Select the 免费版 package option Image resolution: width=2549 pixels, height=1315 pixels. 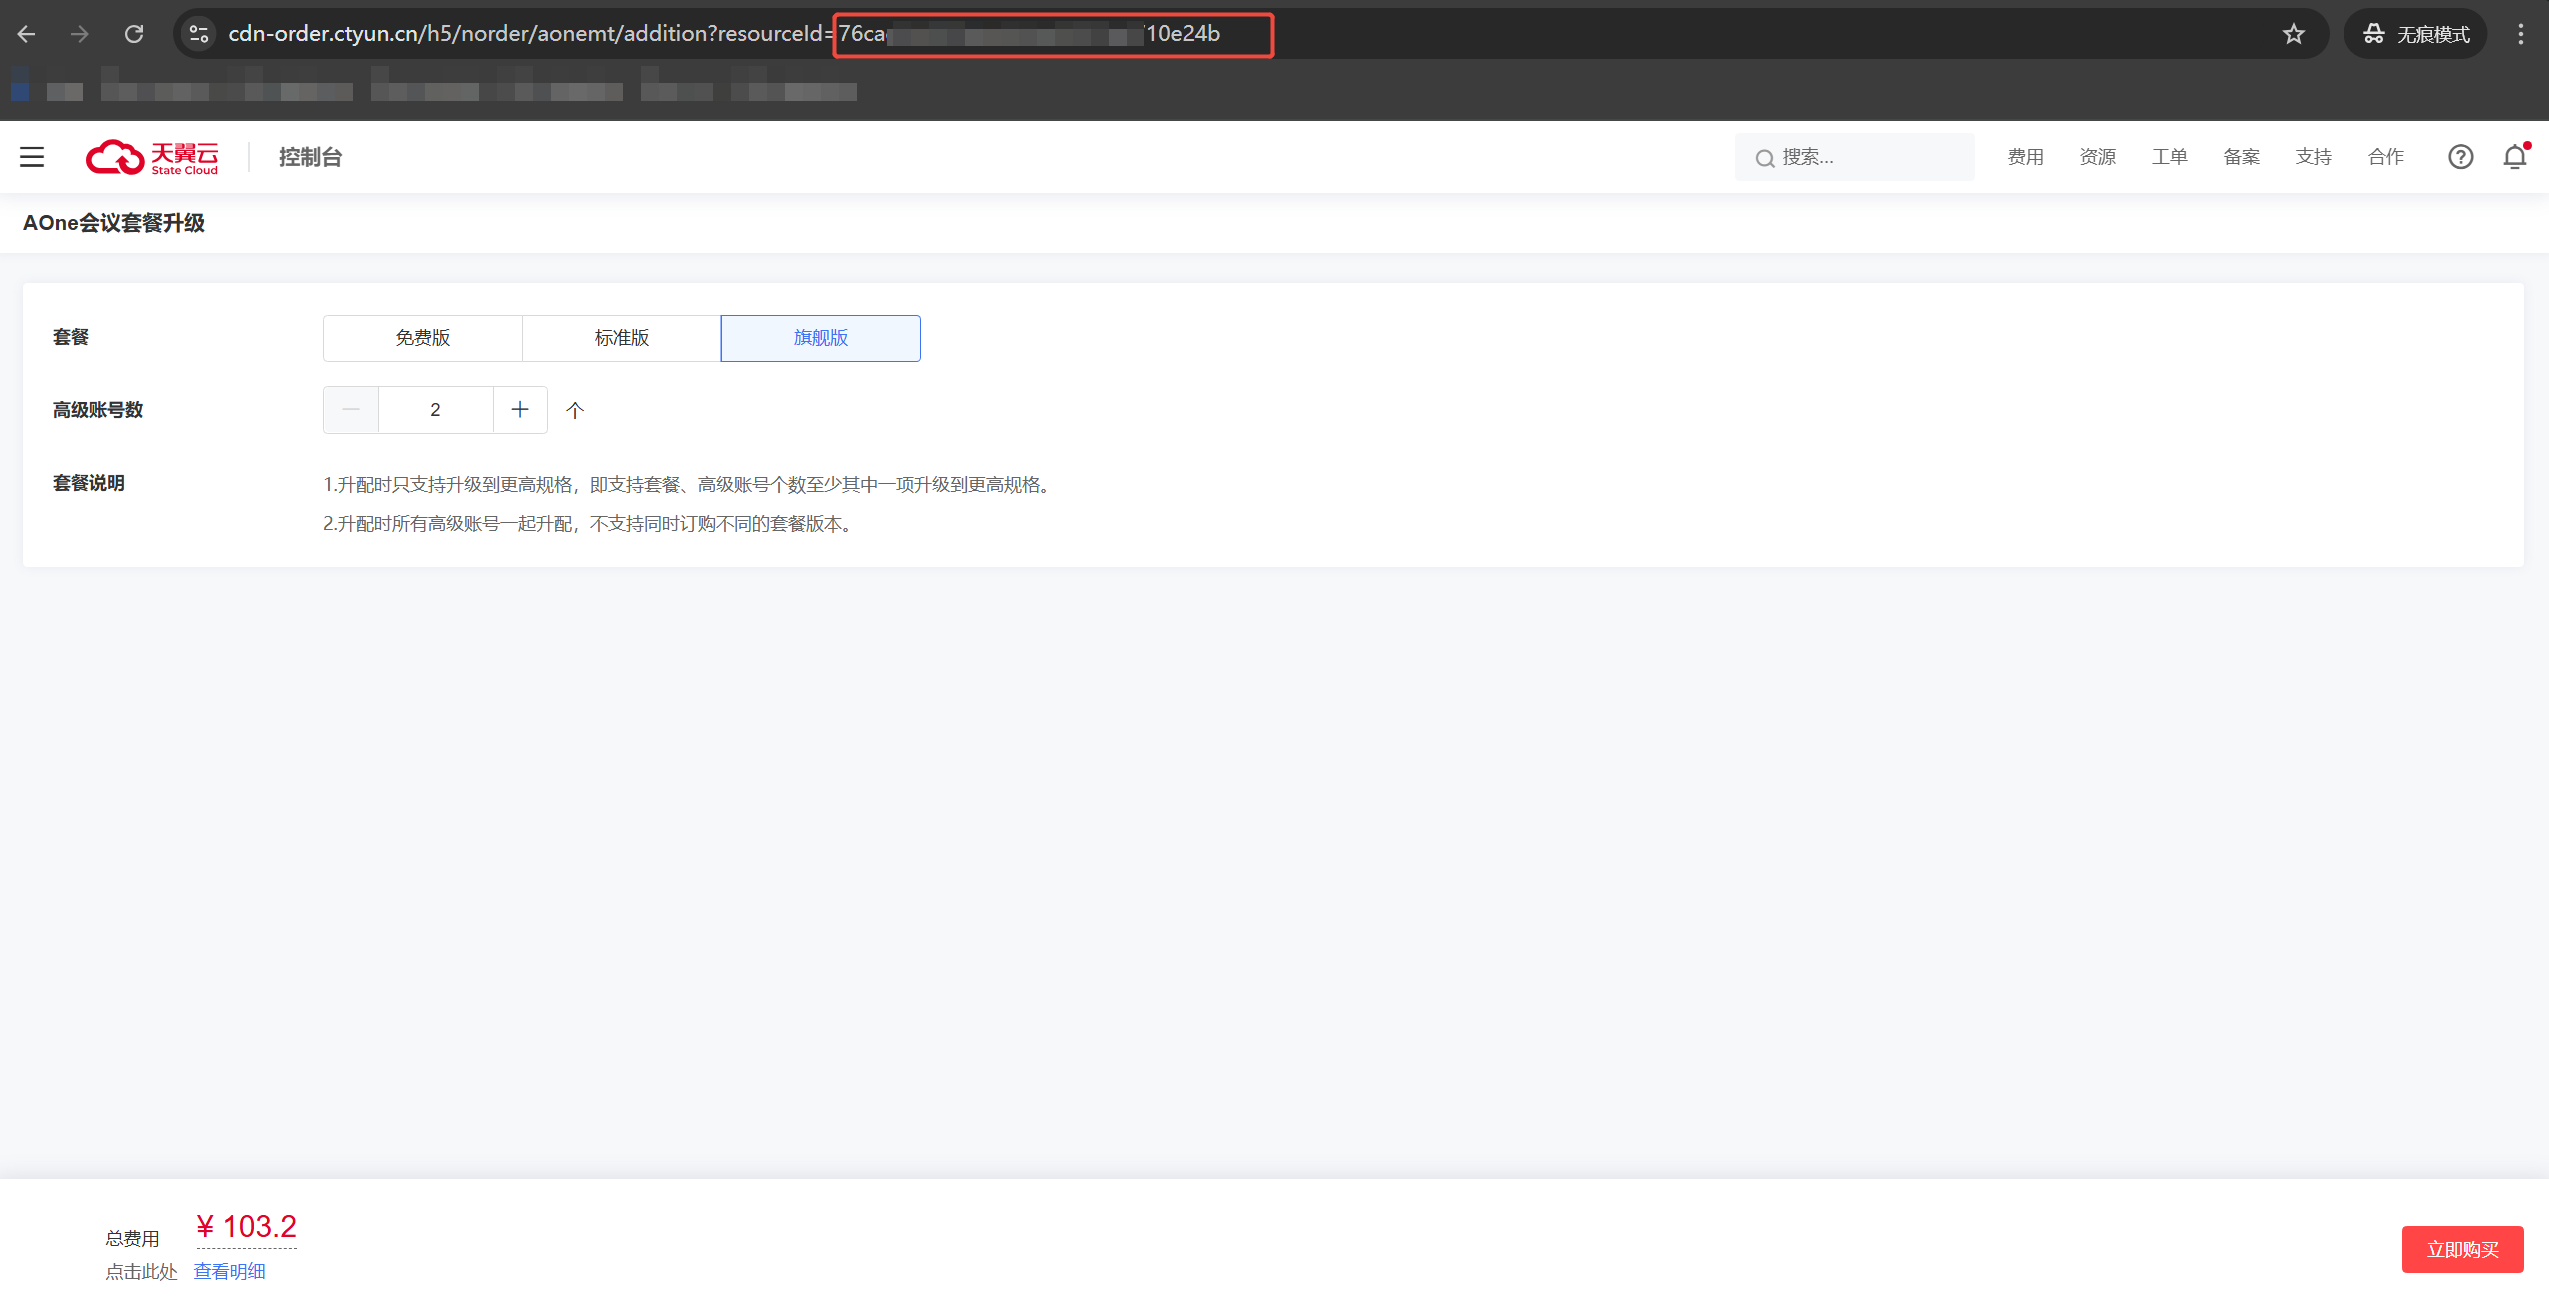422,338
